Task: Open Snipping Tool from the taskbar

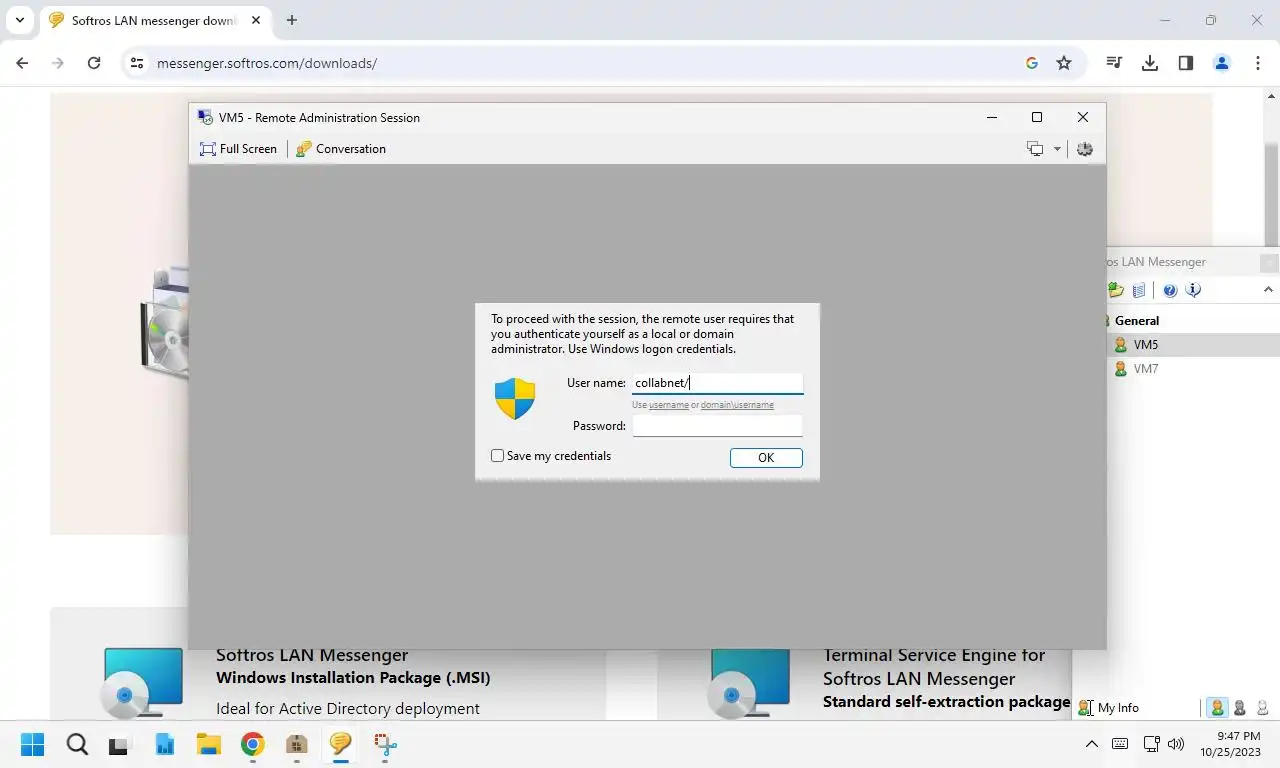Action: coord(385,744)
